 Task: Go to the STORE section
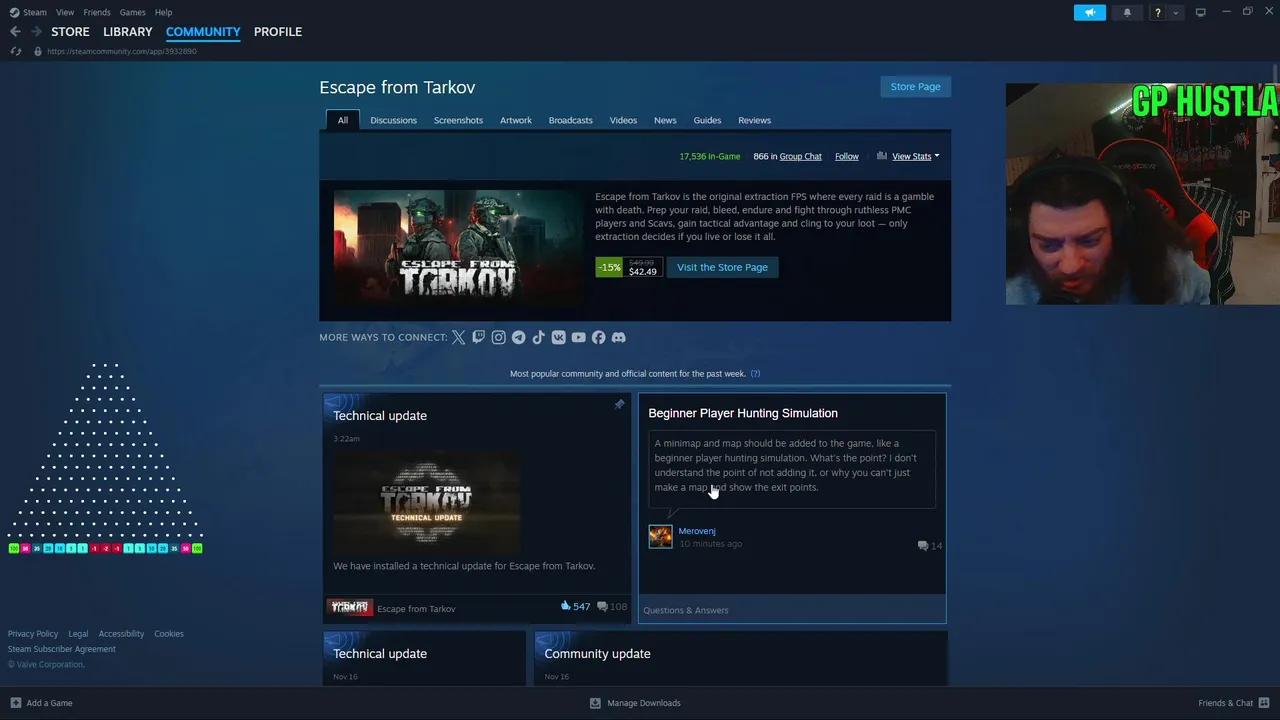(x=70, y=32)
